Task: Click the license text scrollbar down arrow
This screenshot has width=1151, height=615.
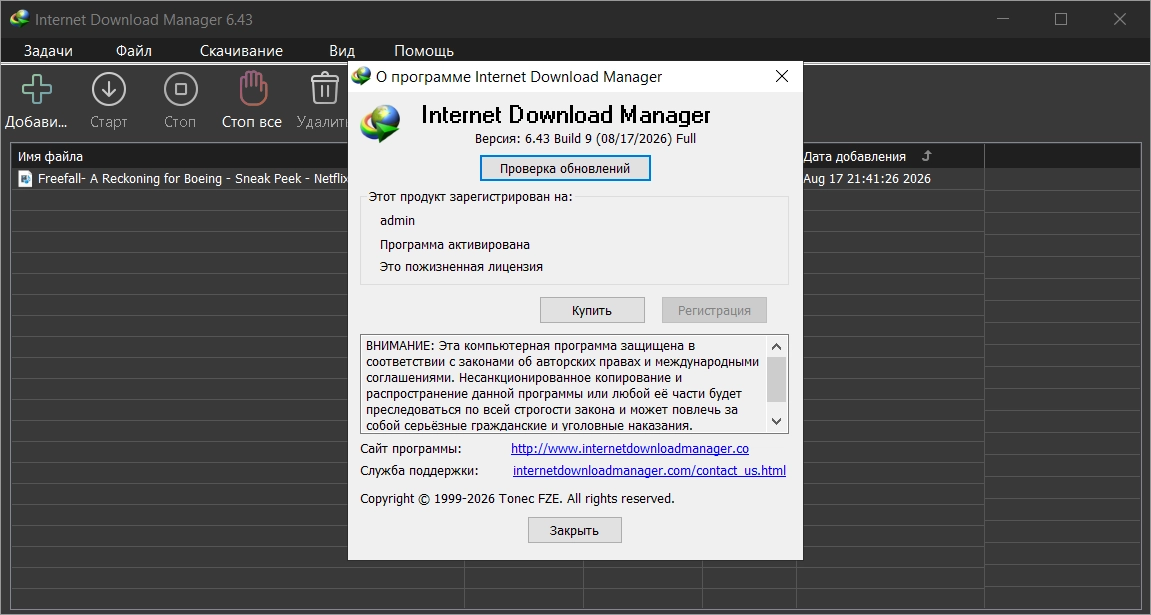Action: click(x=777, y=421)
